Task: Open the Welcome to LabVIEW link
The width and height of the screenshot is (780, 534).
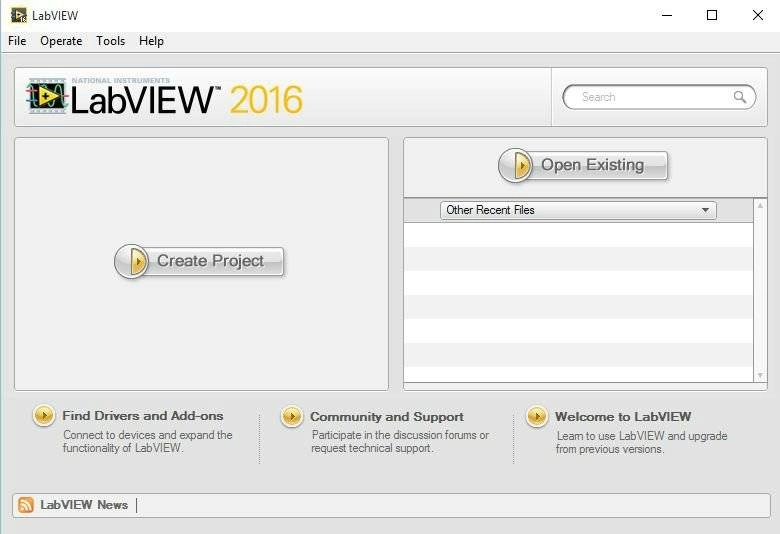Action: [x=623, y=417]
